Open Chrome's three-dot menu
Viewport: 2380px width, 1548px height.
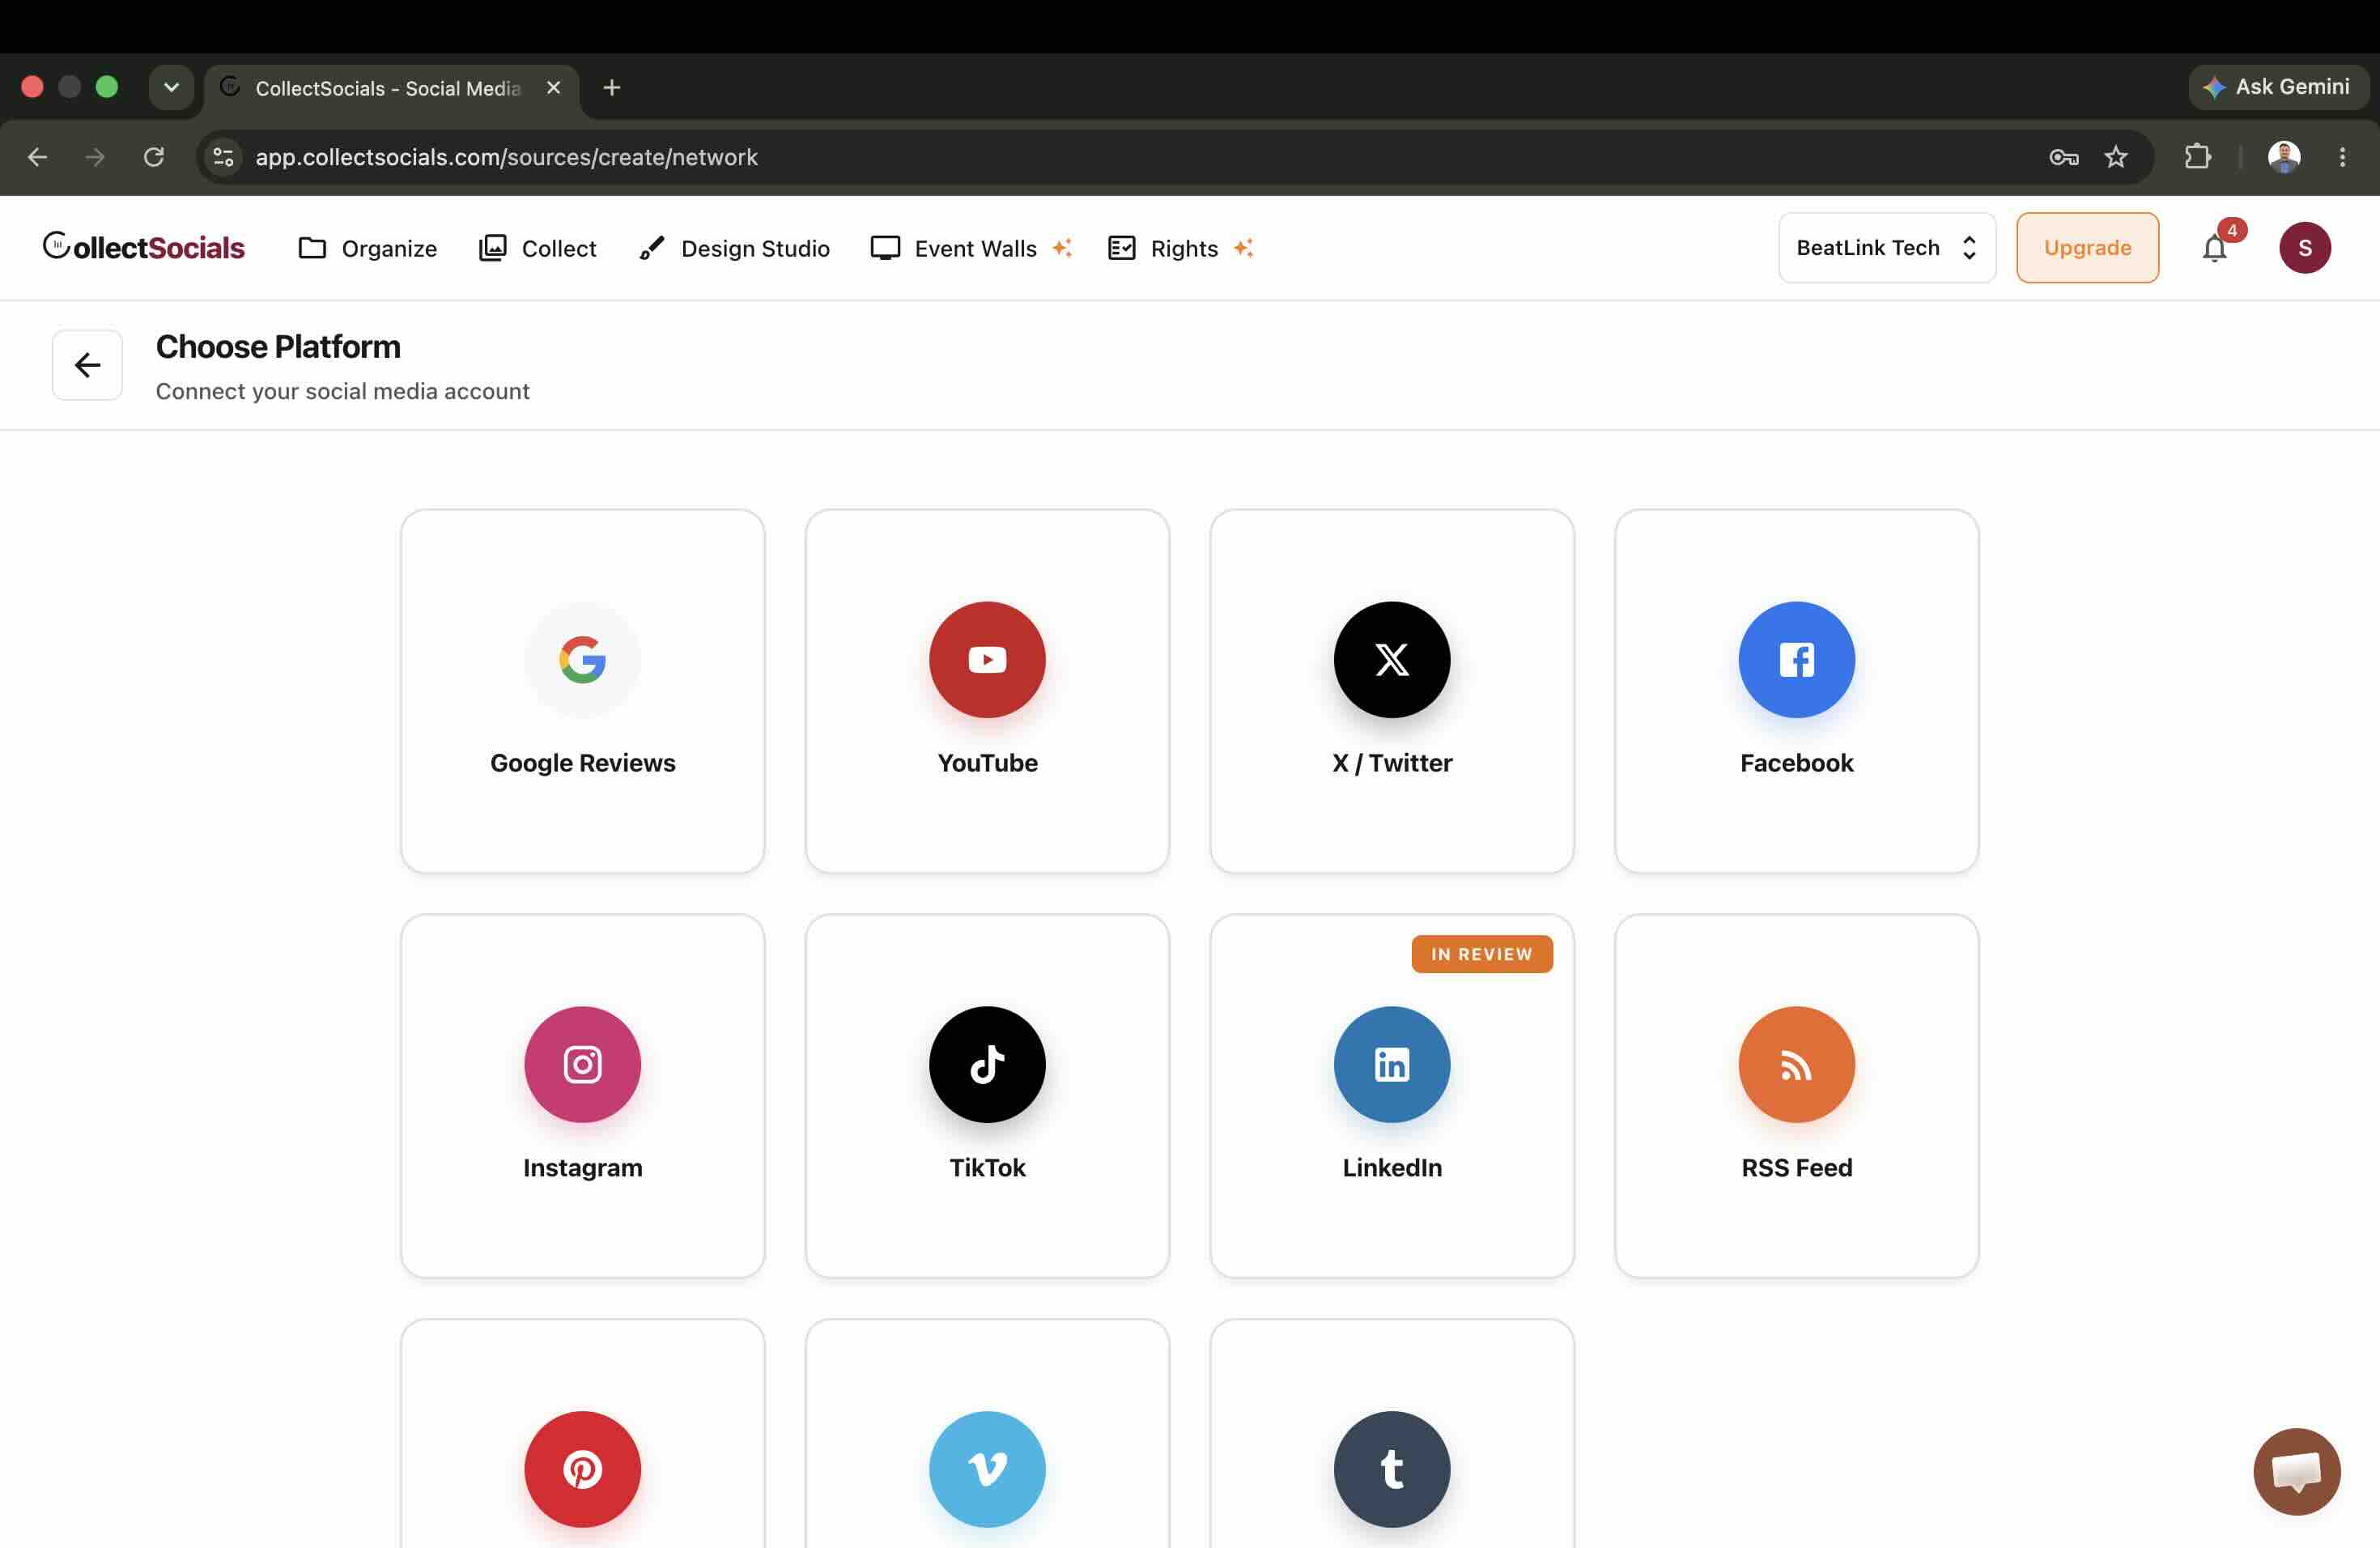[x=2341, y=157]
